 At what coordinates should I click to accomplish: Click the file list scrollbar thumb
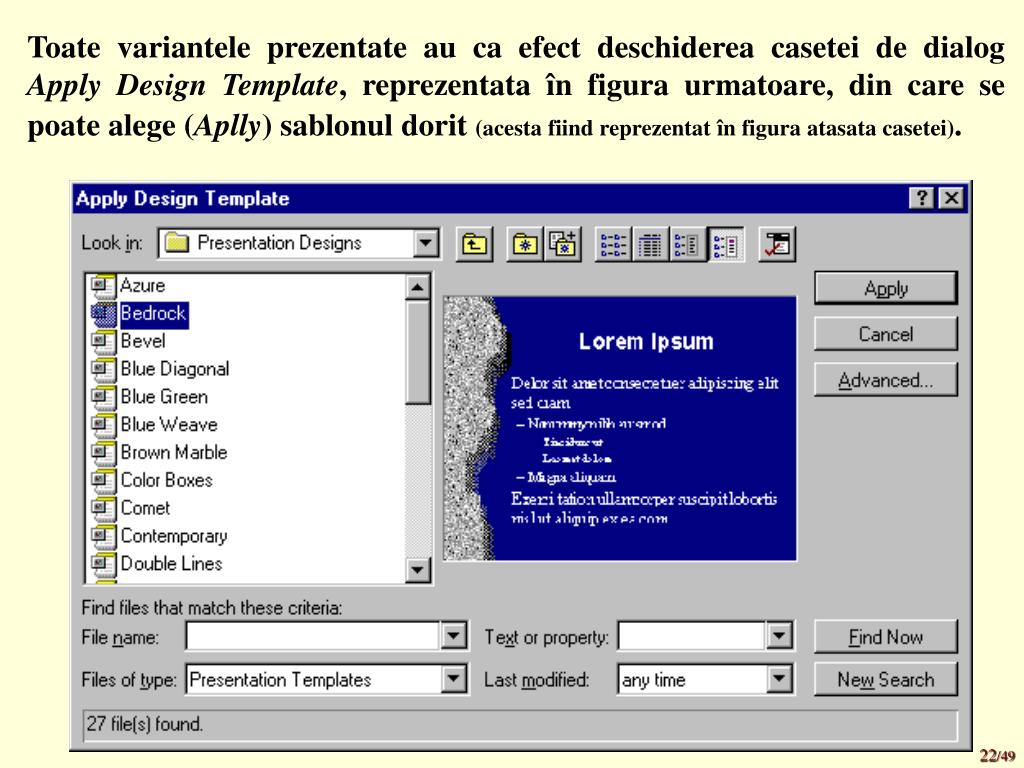tap(417, 353)
